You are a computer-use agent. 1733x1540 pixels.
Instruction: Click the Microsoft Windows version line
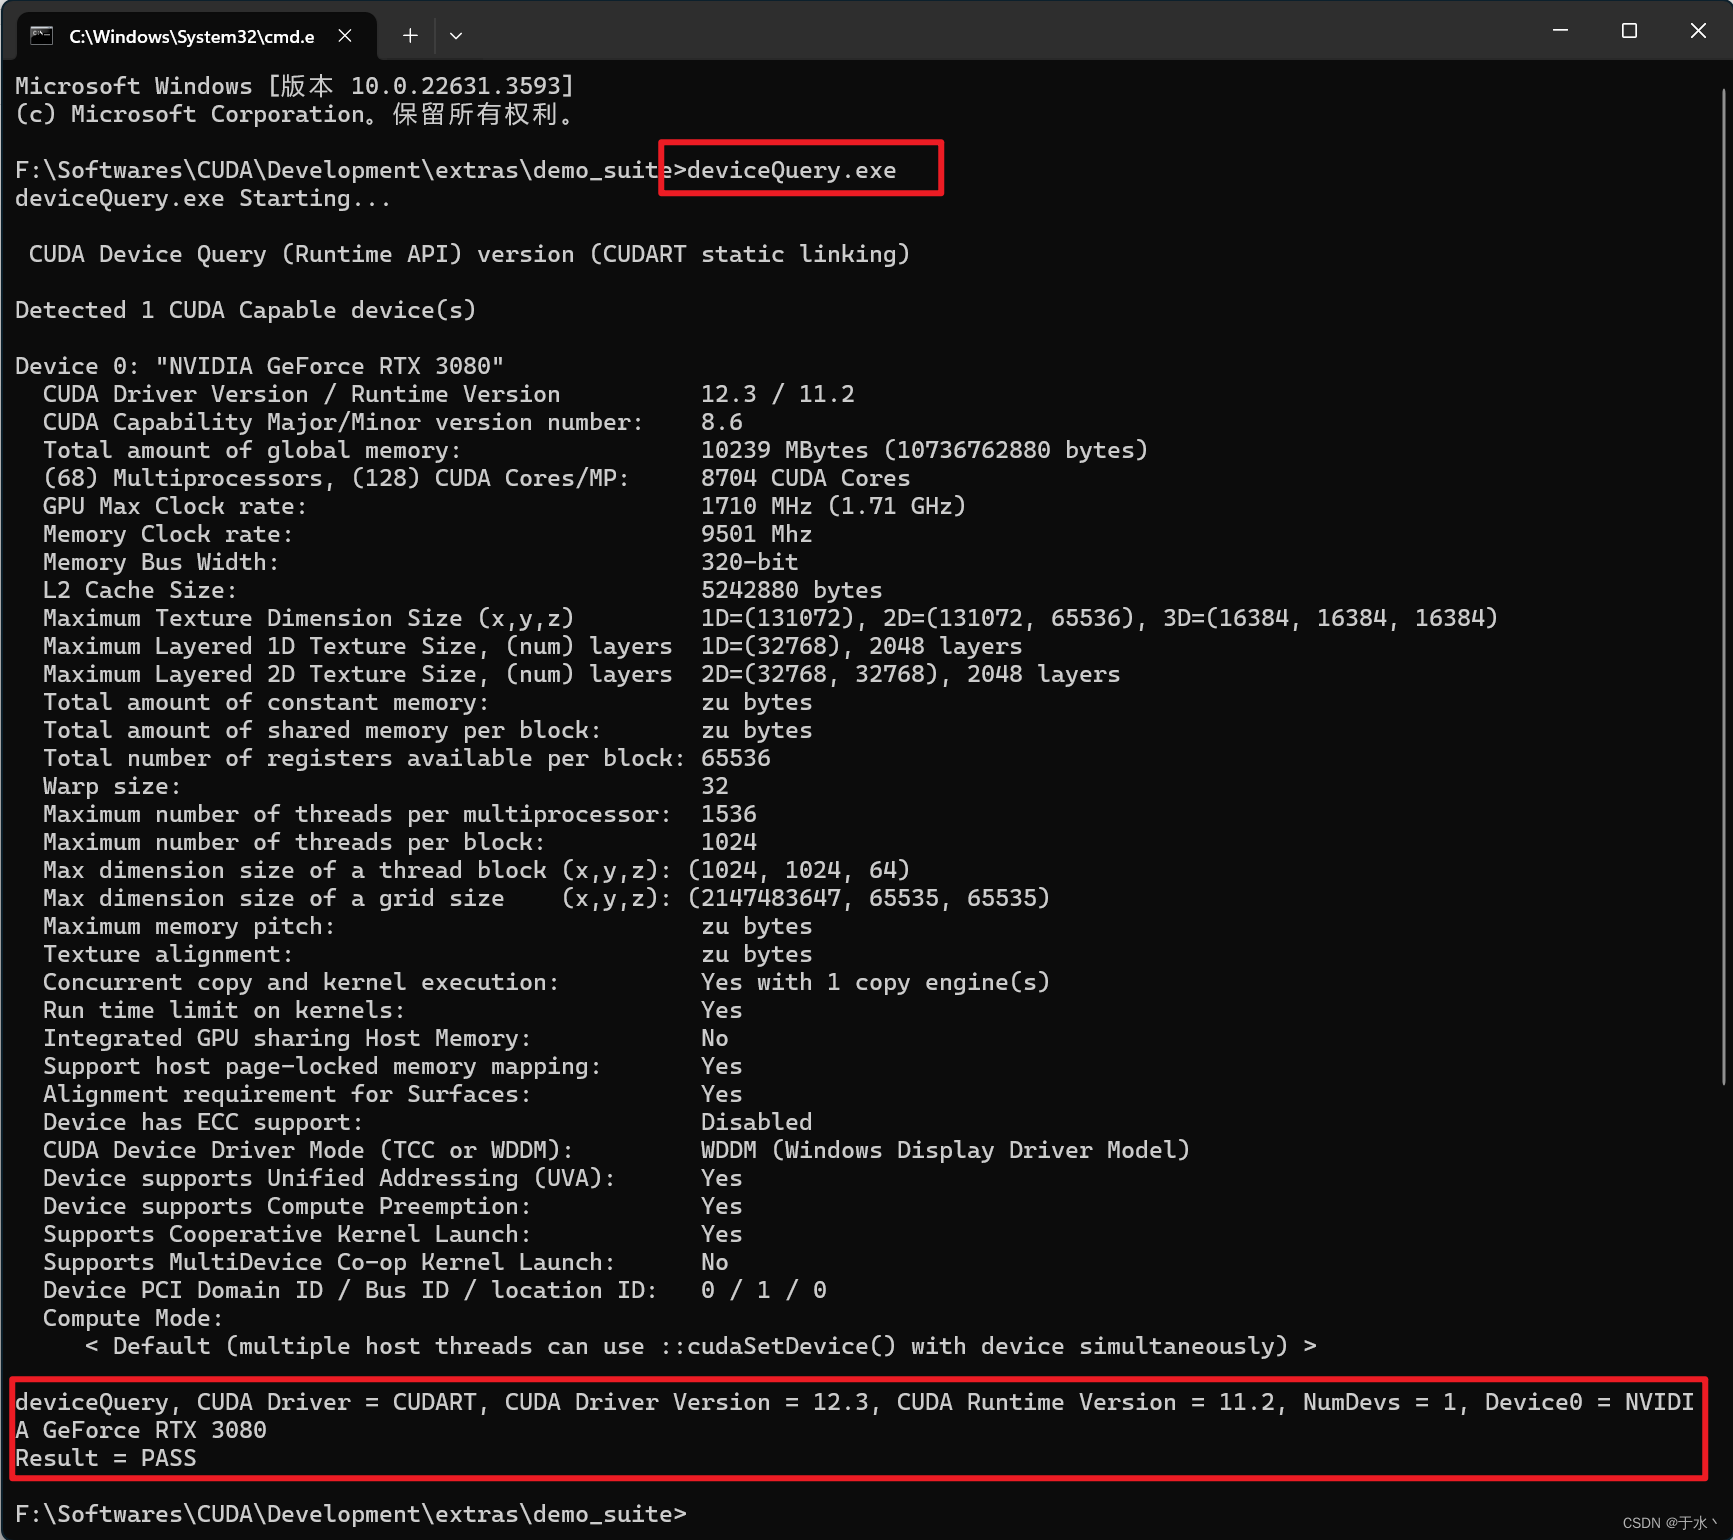[x=294, y=86]
